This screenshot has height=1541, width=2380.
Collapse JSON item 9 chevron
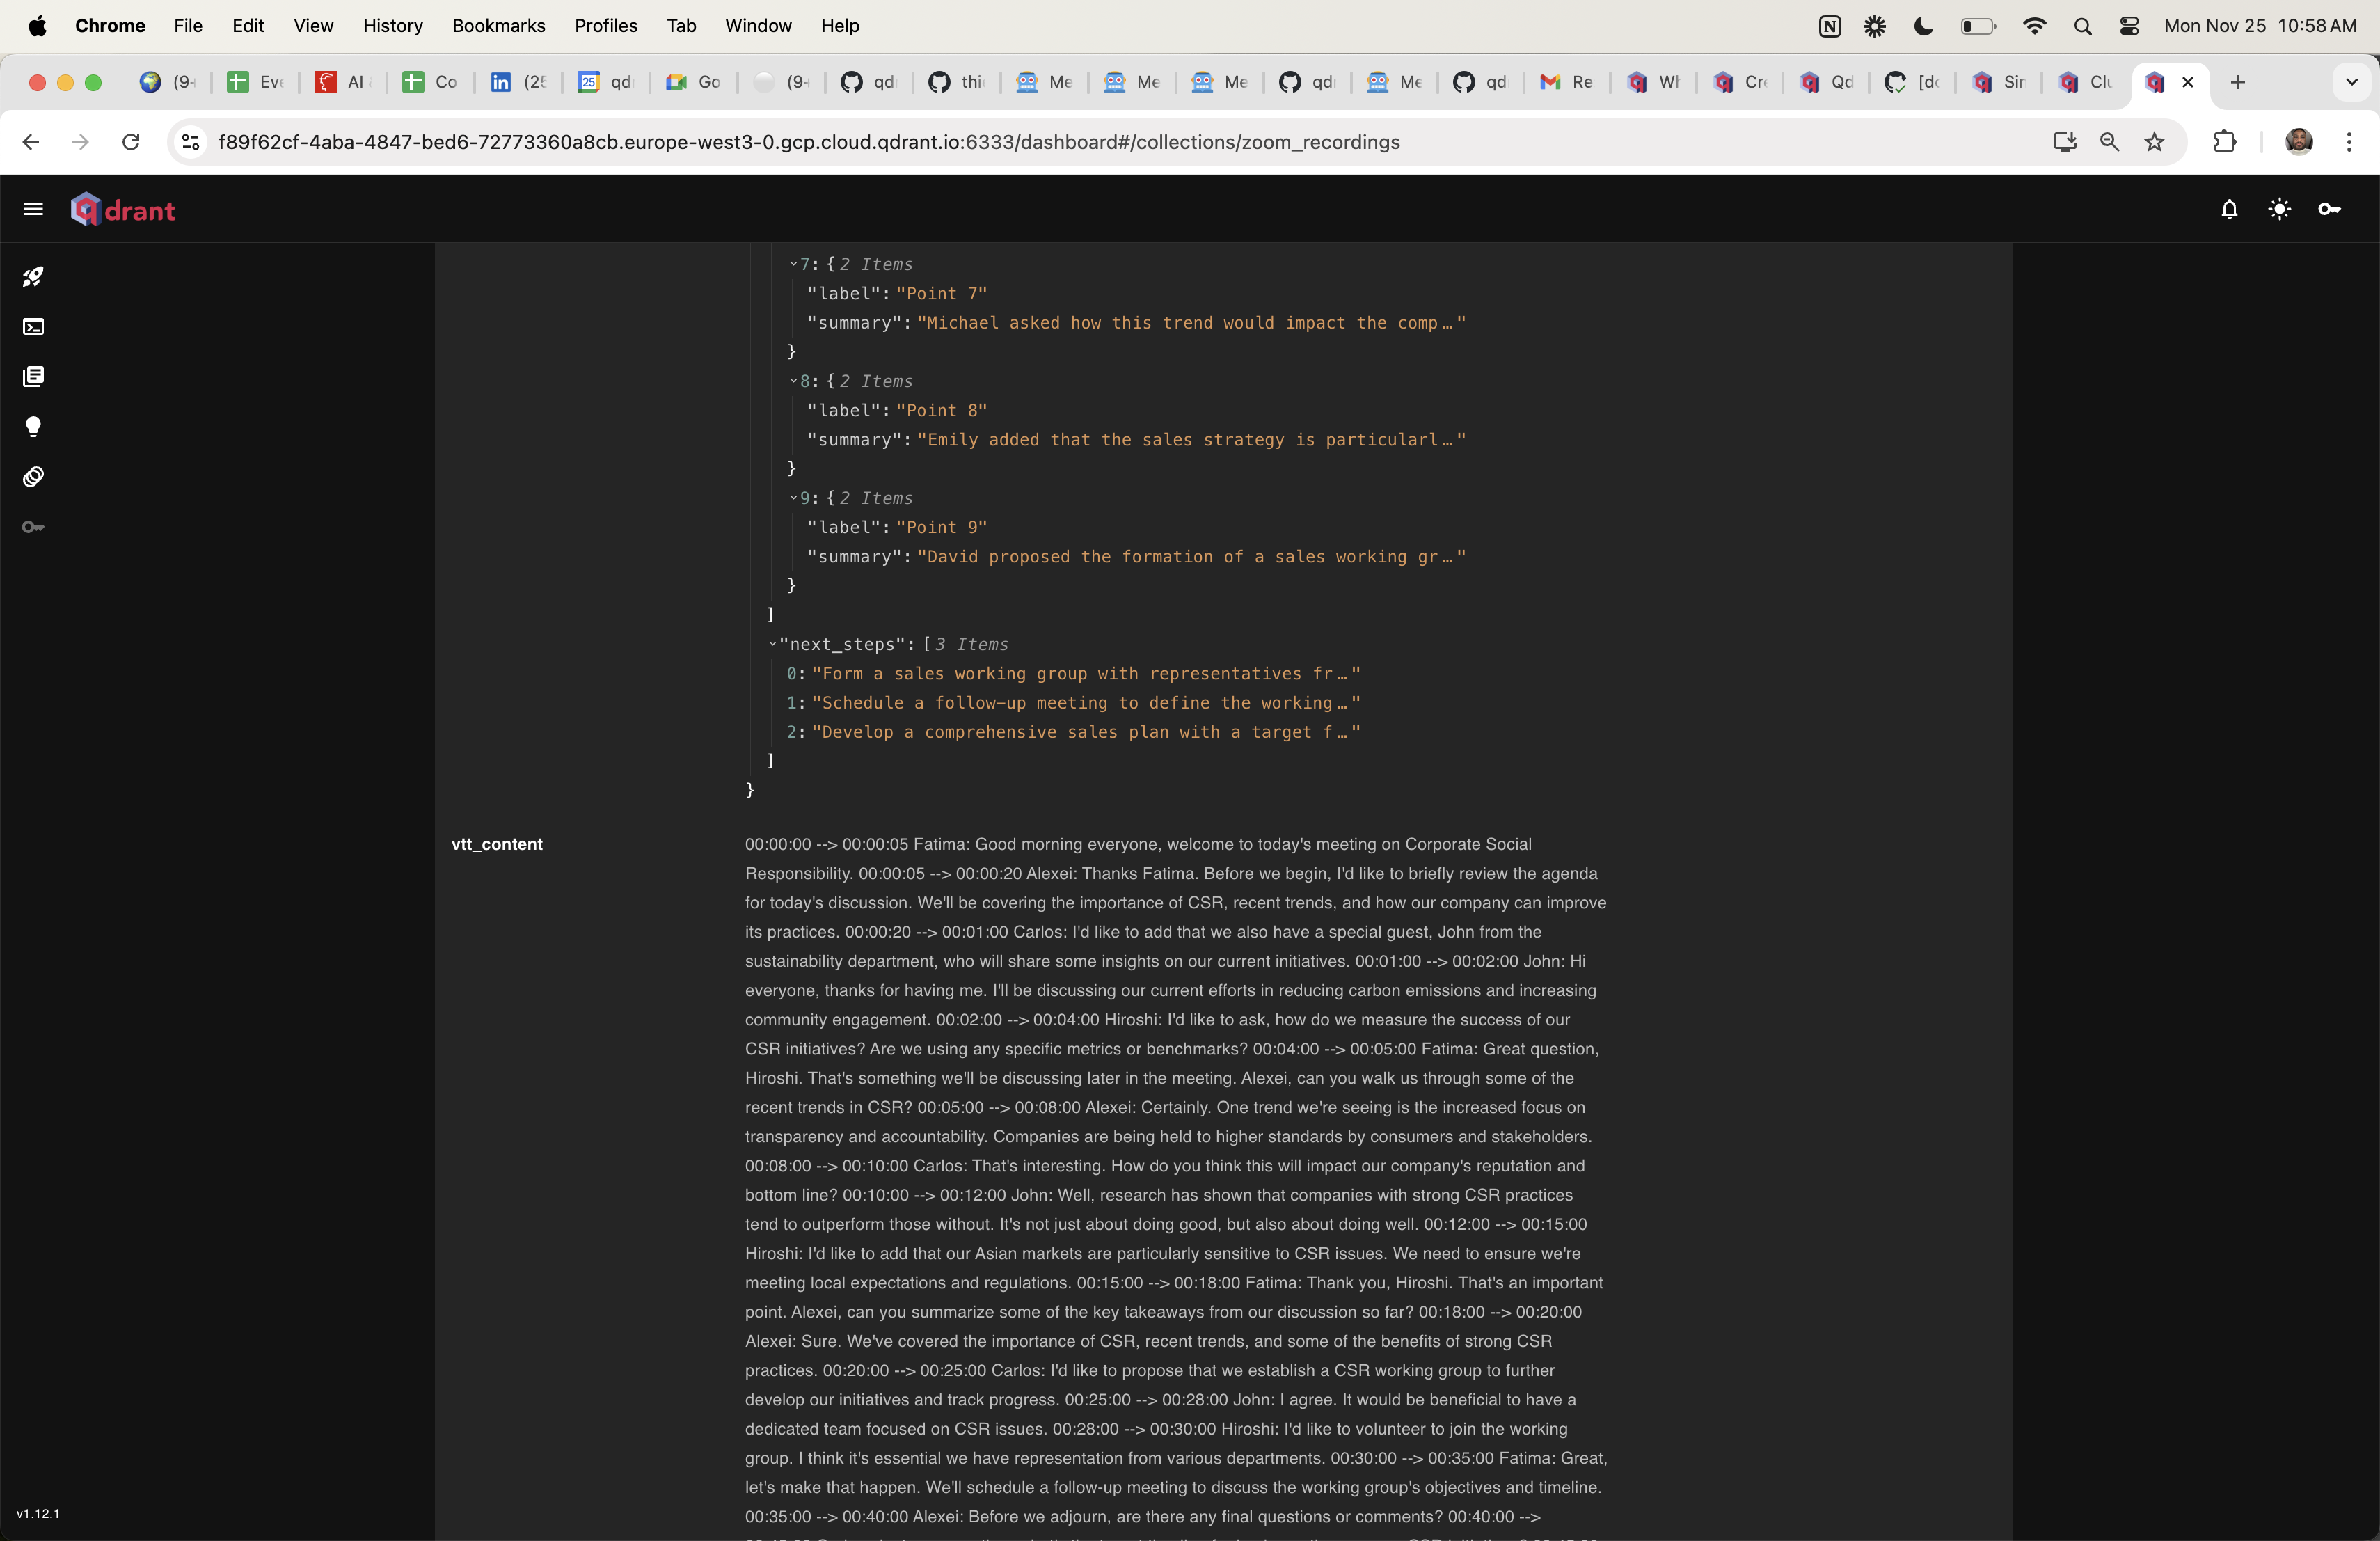[x=794, y=498]
